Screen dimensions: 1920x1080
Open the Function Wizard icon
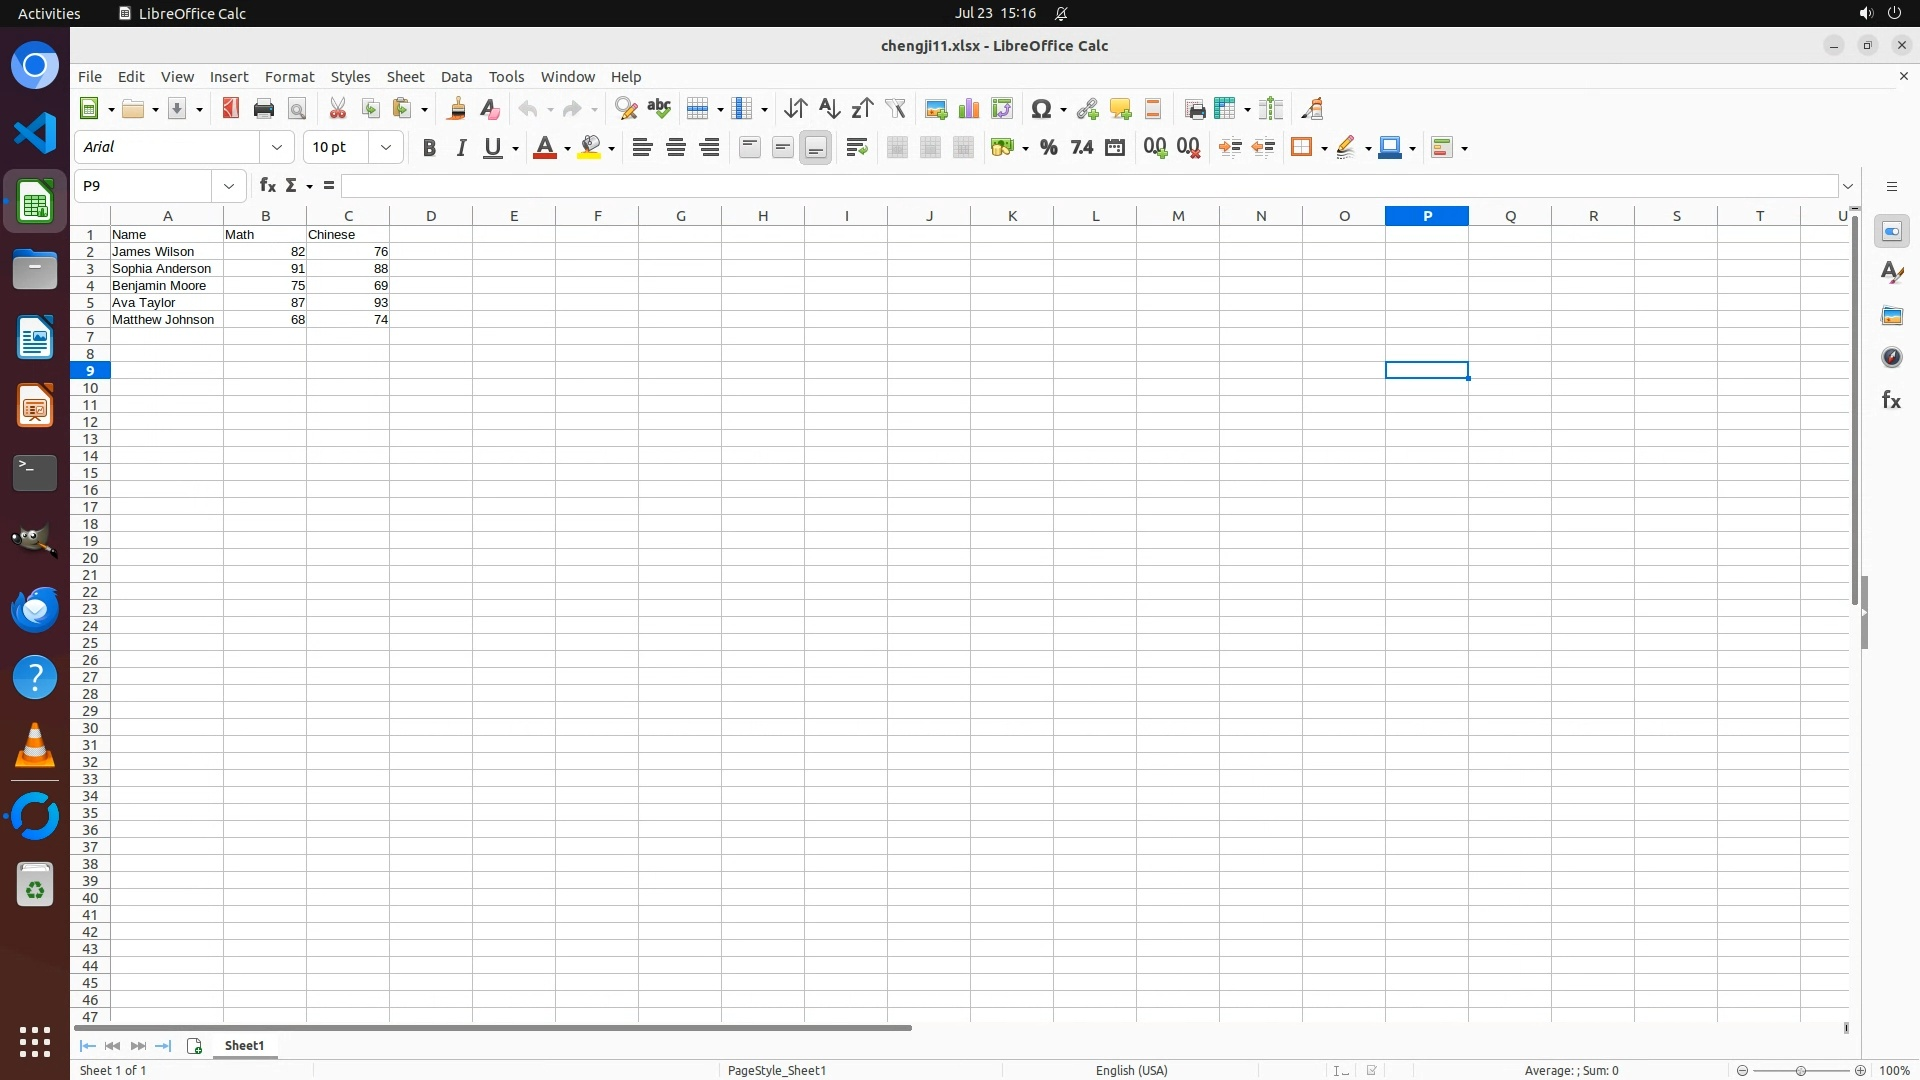click(x=267, y=186)
